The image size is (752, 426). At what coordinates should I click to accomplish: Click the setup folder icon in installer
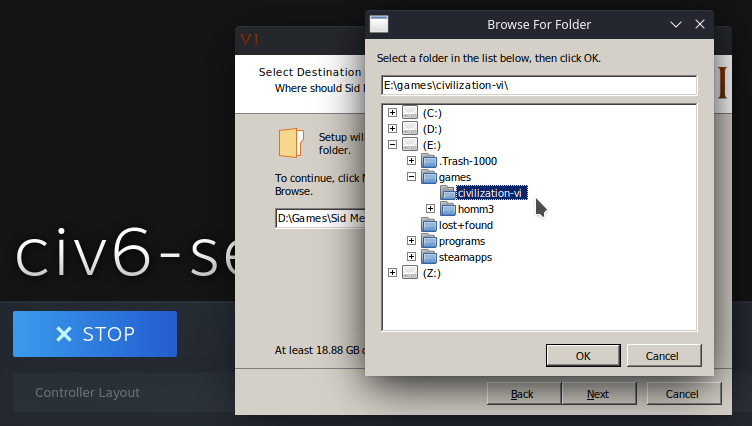coord(291,142)
